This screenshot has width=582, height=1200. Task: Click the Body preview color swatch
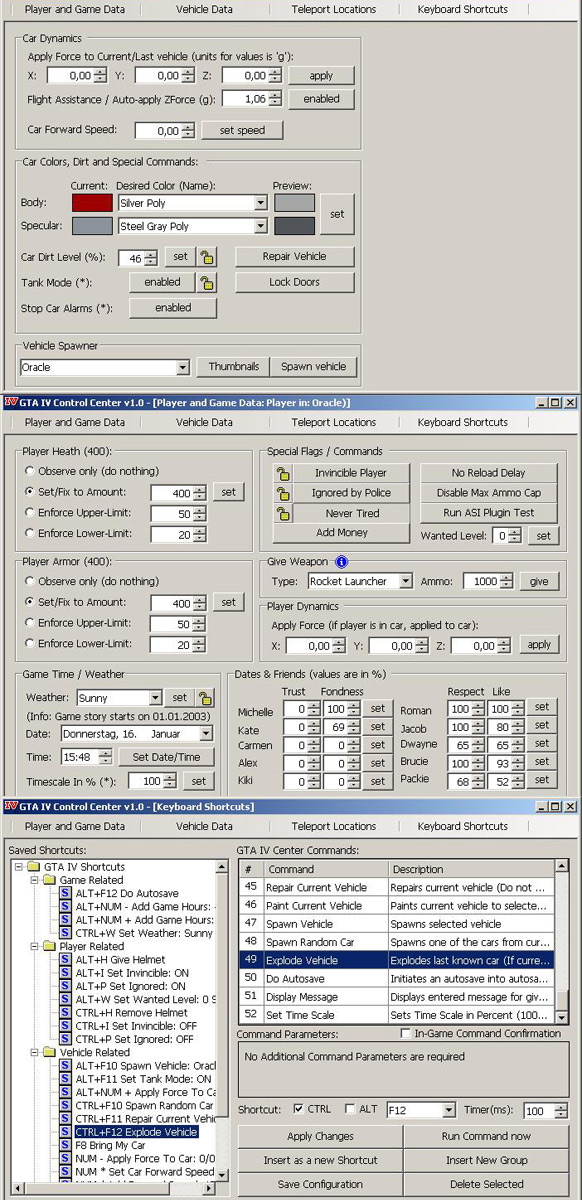[x=294, y=203]
